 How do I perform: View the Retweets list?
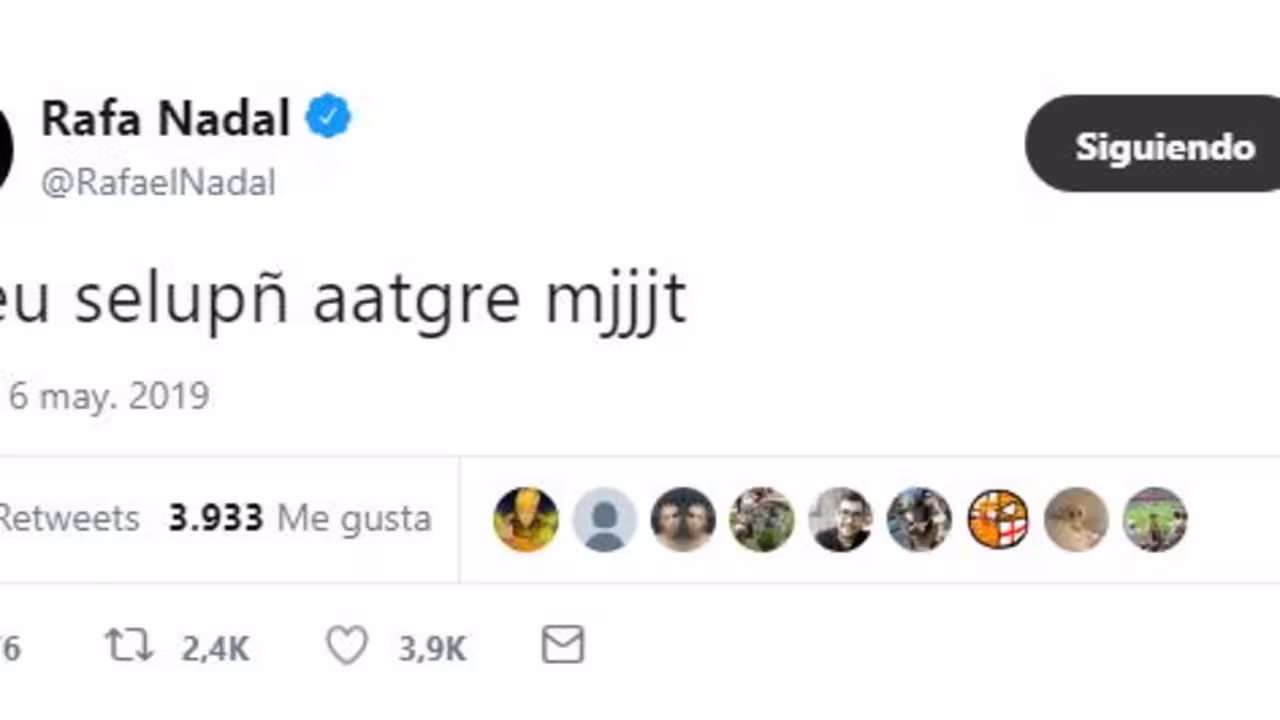(68, 519)
